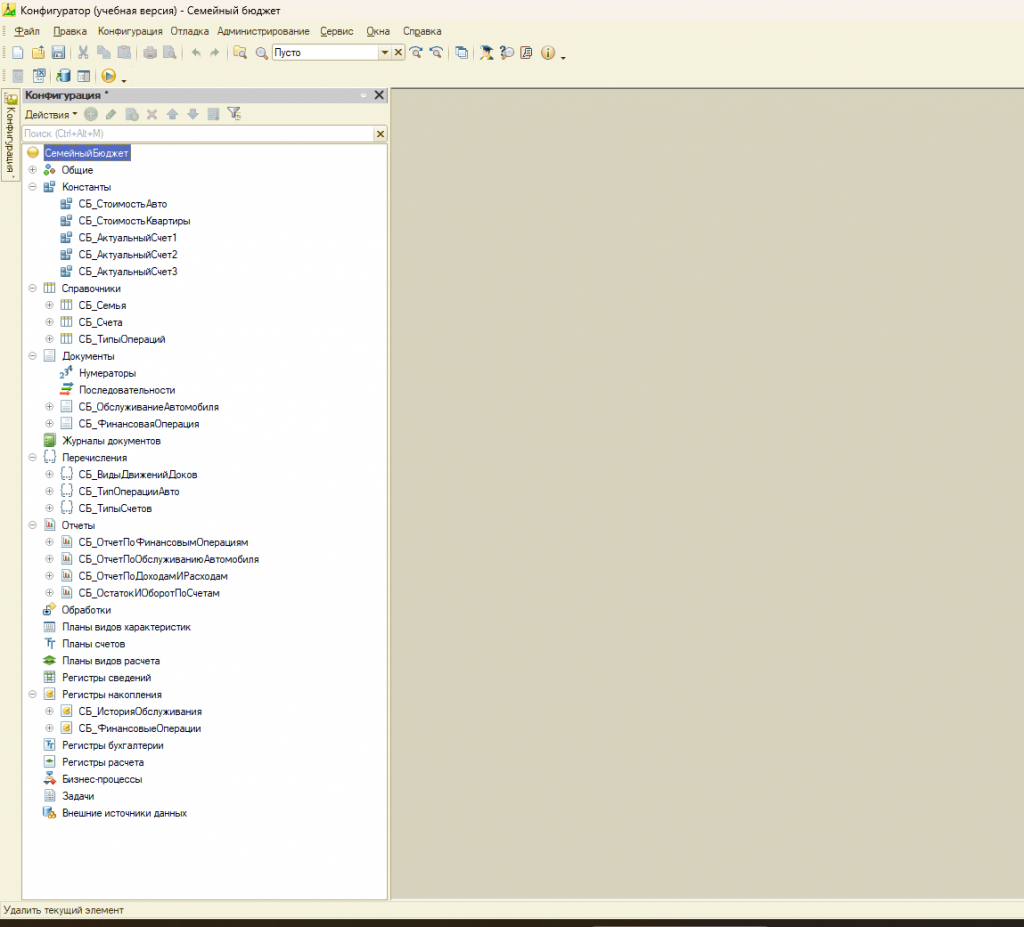1024x927 pixels.
Task: Select the СемейныйБюджет root item
Action: (x=86, y=153)
